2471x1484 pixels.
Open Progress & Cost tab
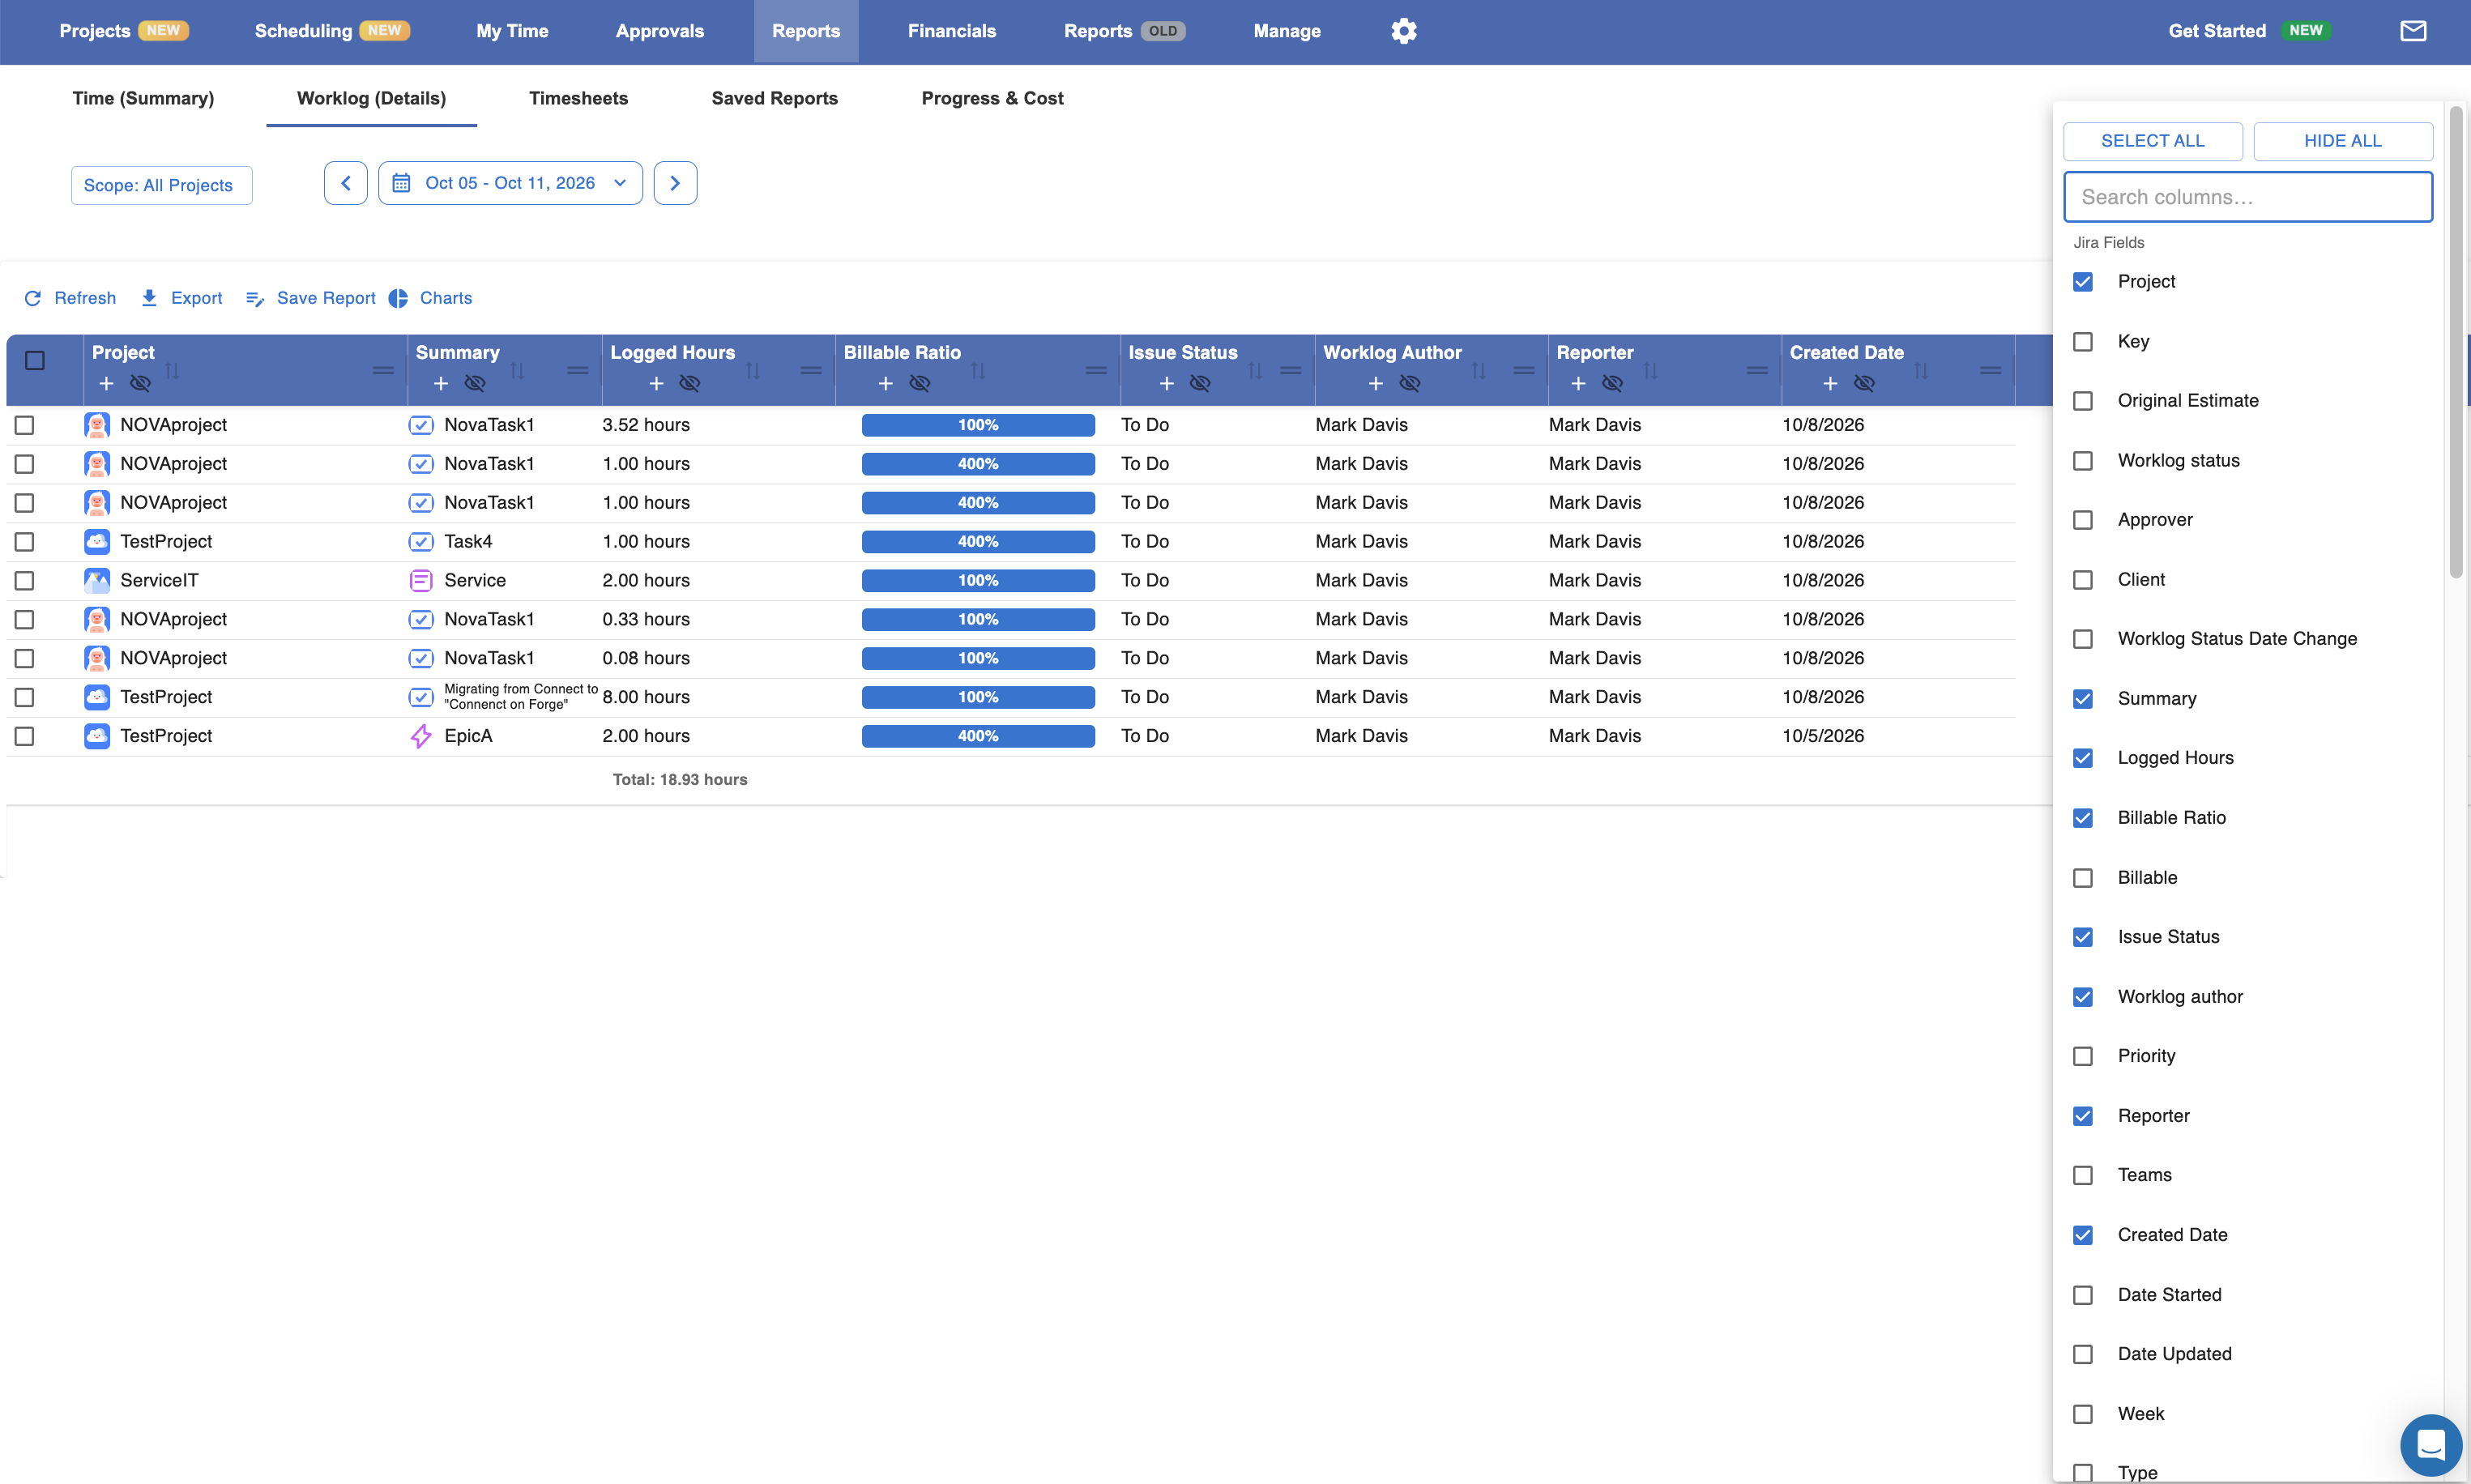click(992, 98)
